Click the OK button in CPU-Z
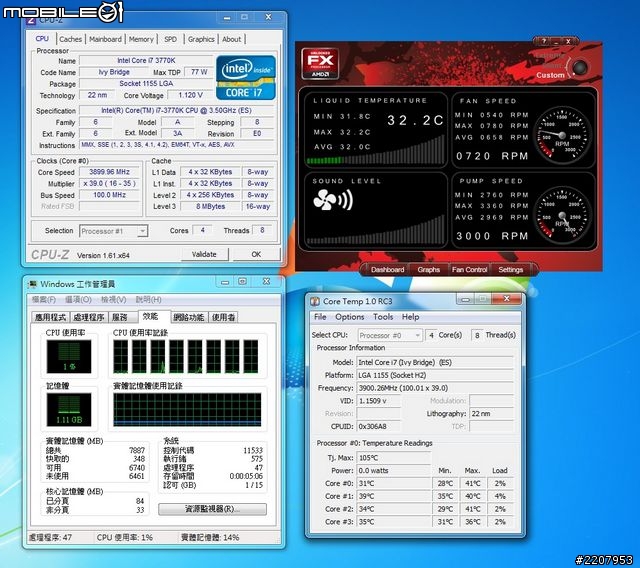 (x=256, y=254)
